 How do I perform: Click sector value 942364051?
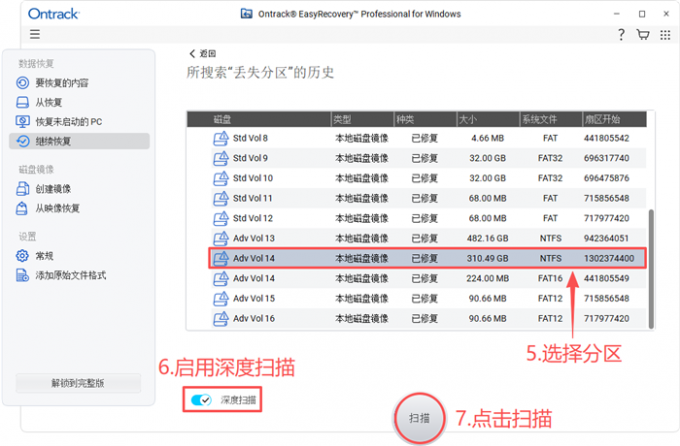click(x=606, y=238)
